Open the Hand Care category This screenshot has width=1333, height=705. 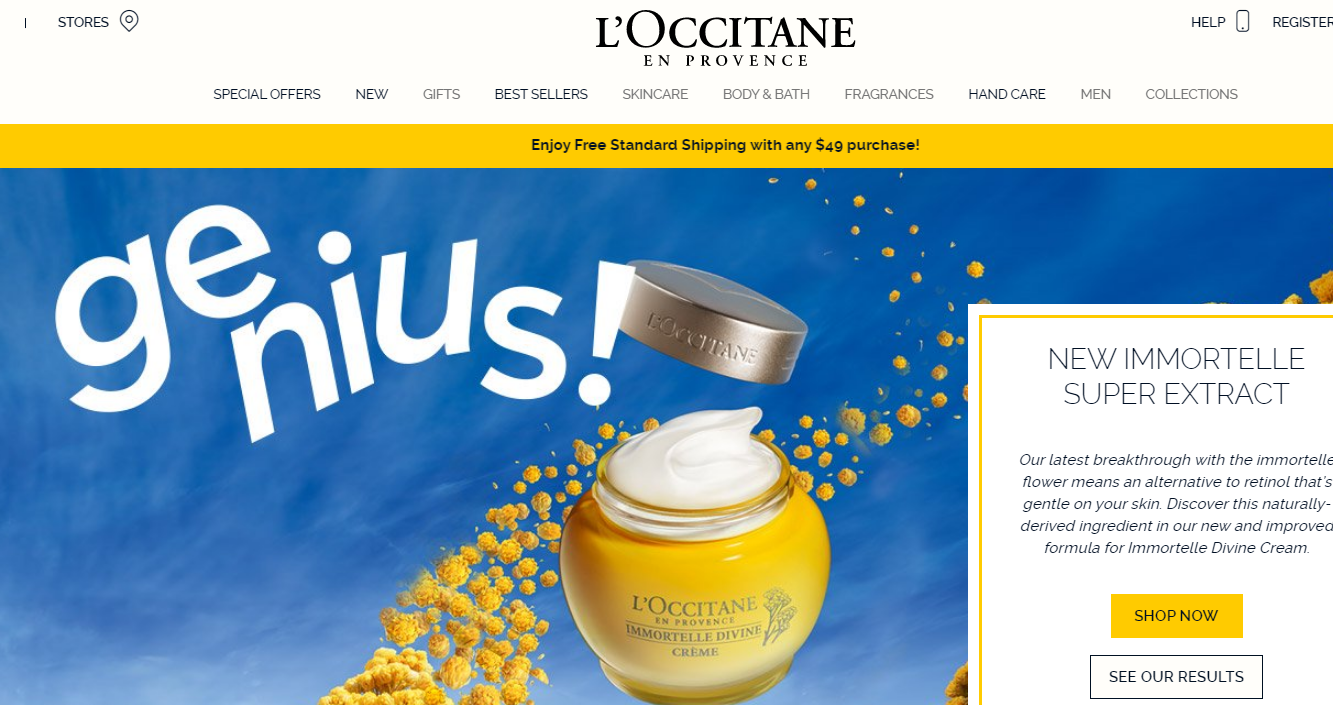[x=1007, y=94]
